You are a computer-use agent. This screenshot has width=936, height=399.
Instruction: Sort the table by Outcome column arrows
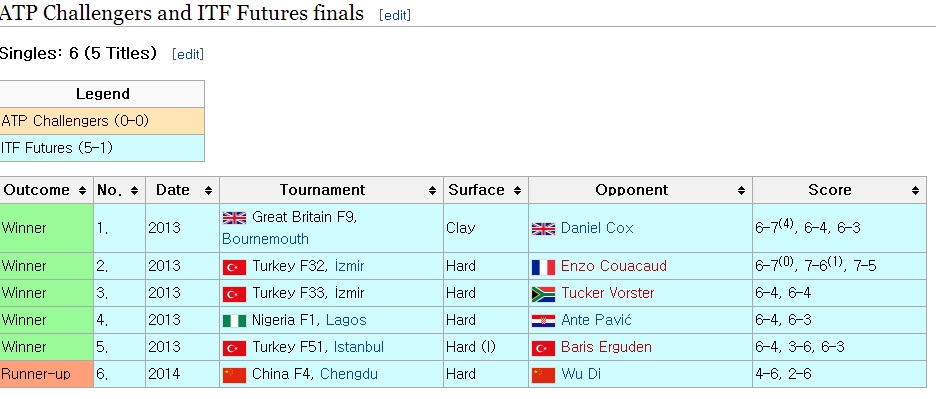(82, 191)
